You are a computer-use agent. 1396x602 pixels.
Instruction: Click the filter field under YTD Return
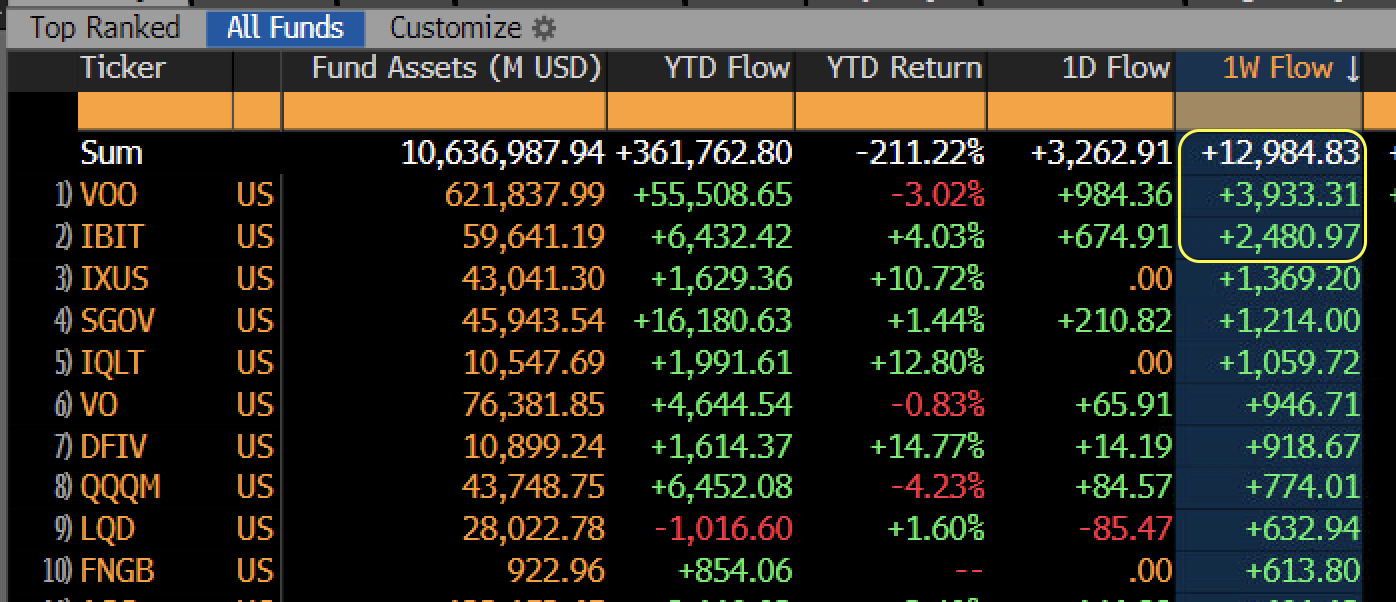pyautogui.click(x=890, y=110)
